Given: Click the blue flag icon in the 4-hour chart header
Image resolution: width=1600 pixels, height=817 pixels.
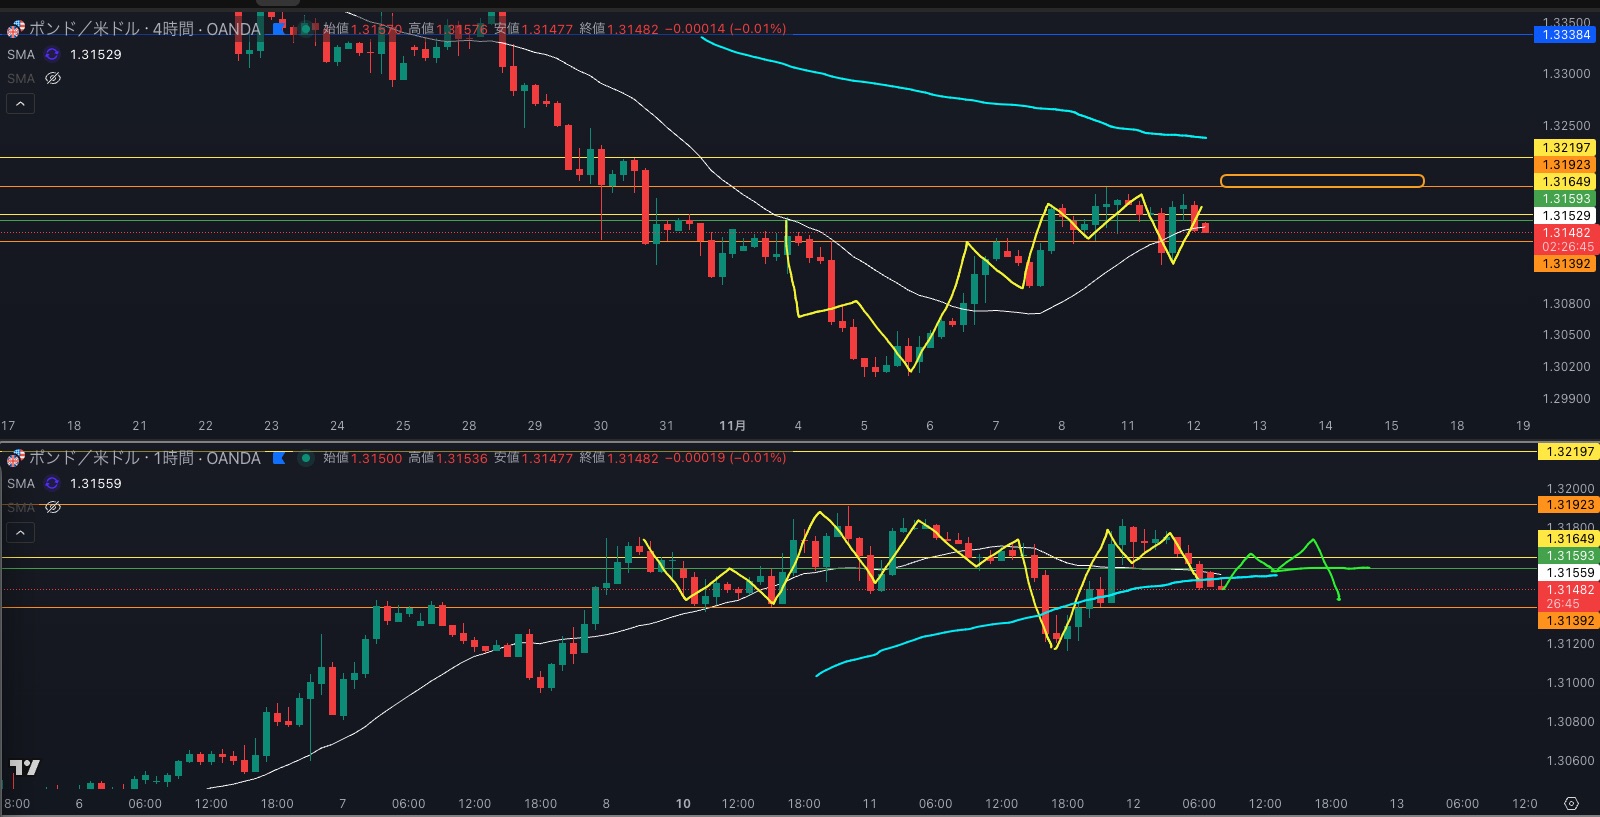Looking at the screenshot, I should pyautogui.click(x=280, y=29).
